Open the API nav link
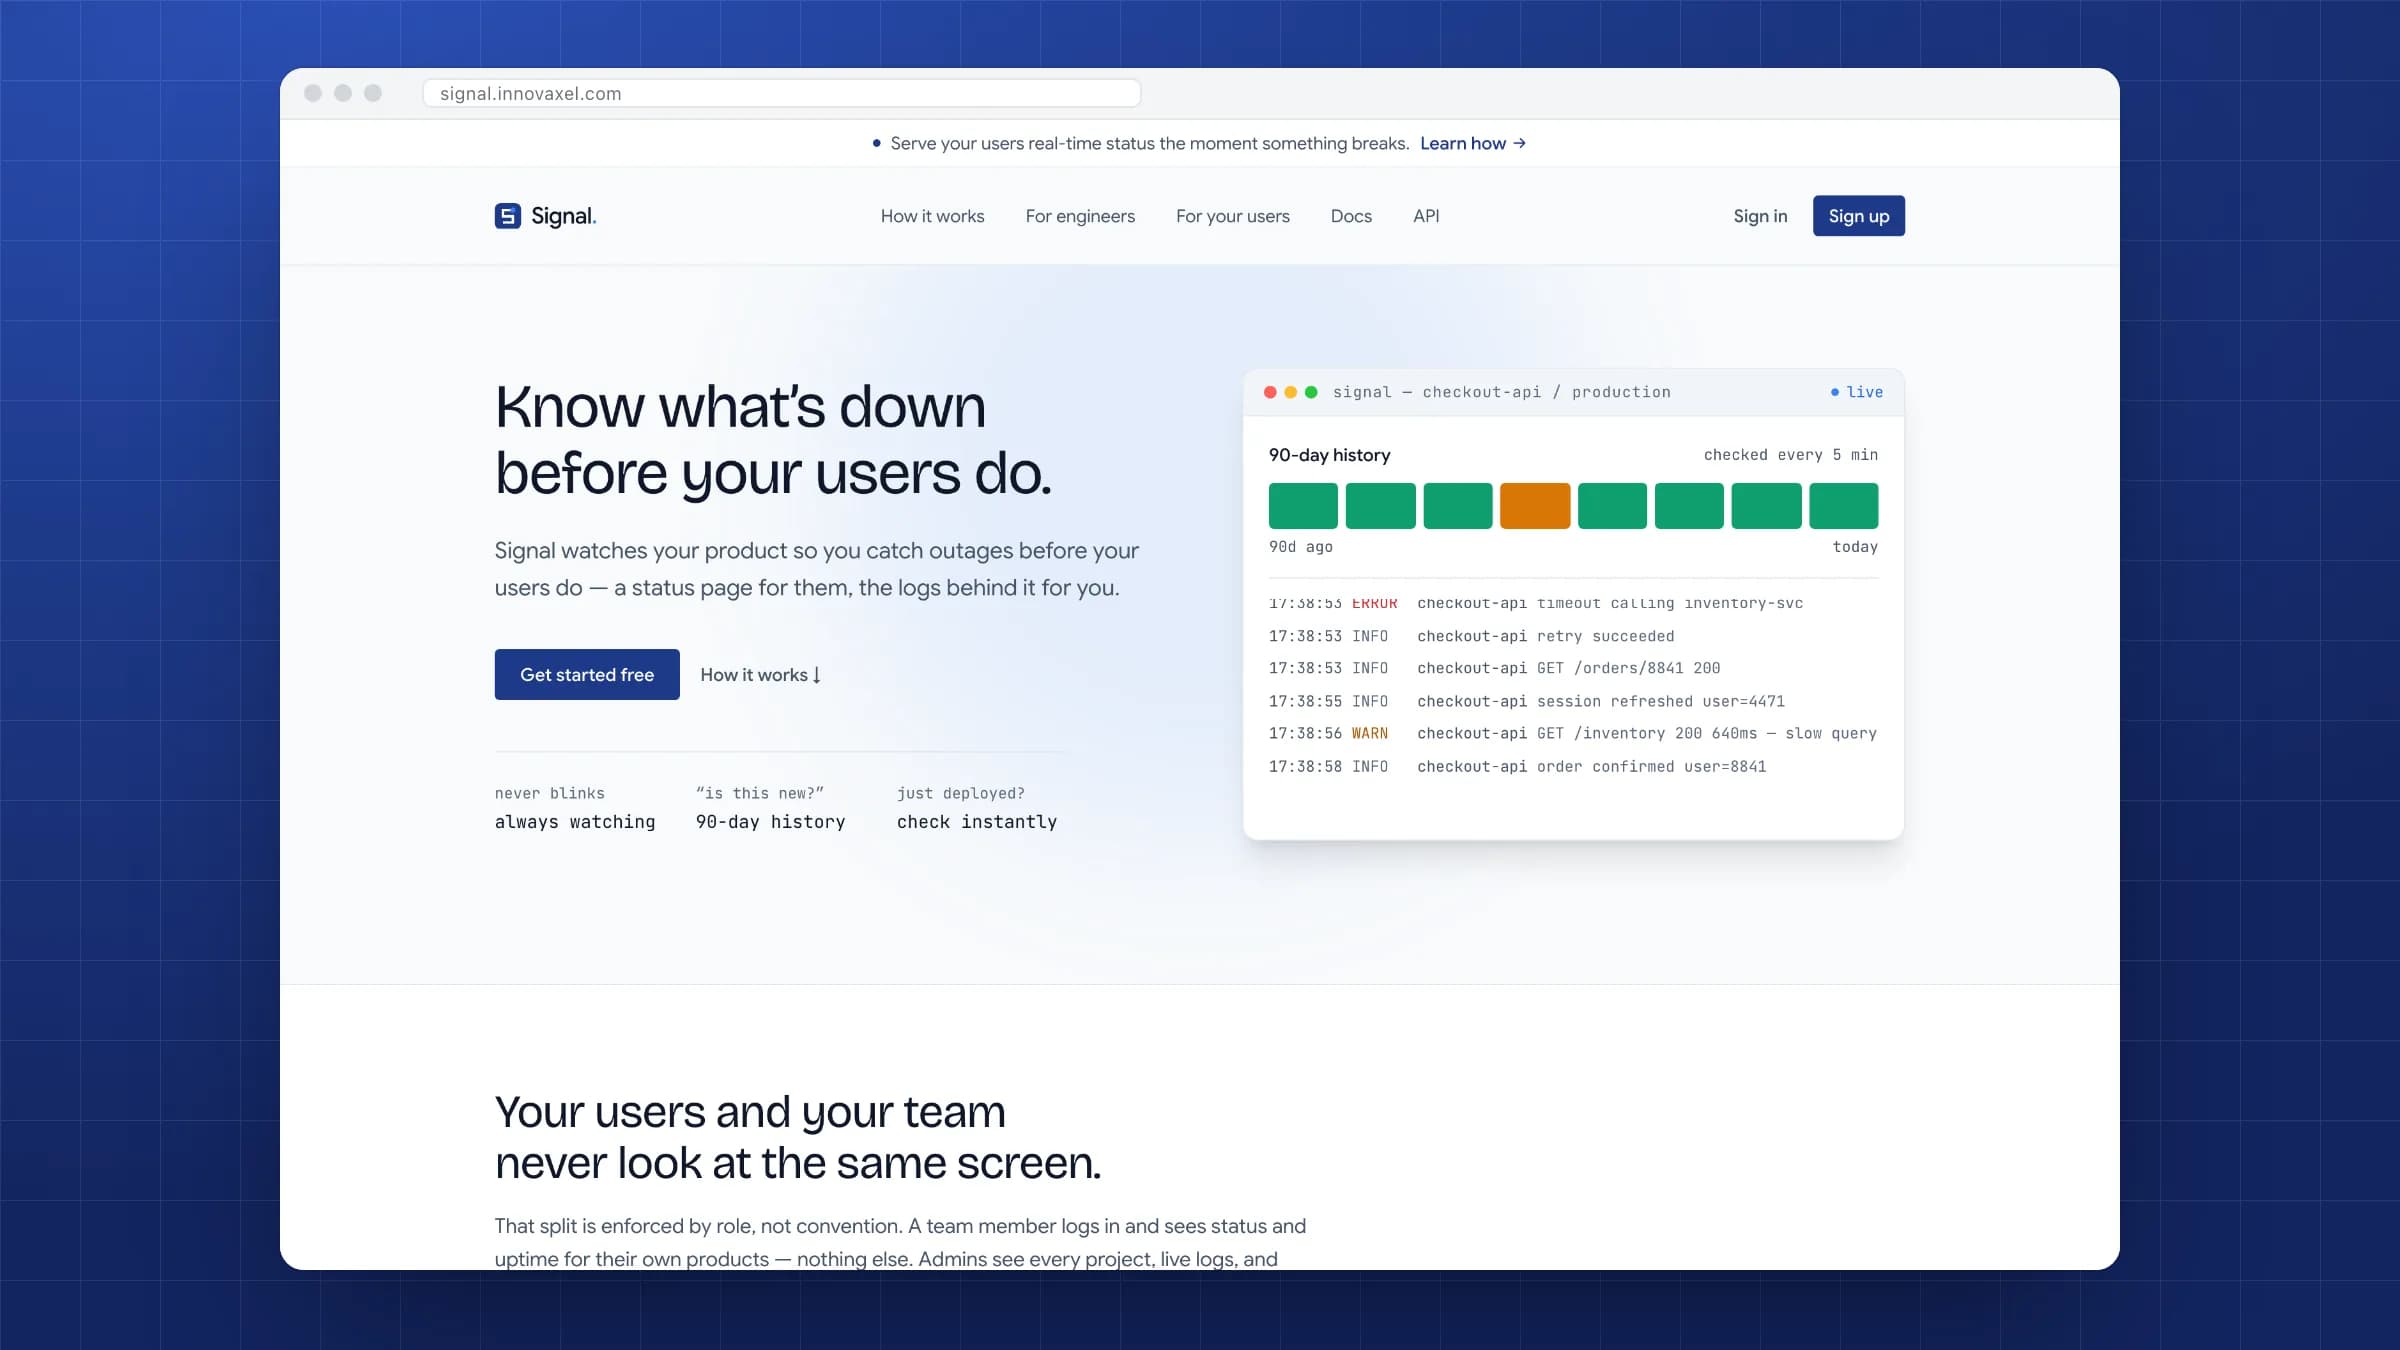Viewport: 2400px width, 1350px height. point(1426,216)
